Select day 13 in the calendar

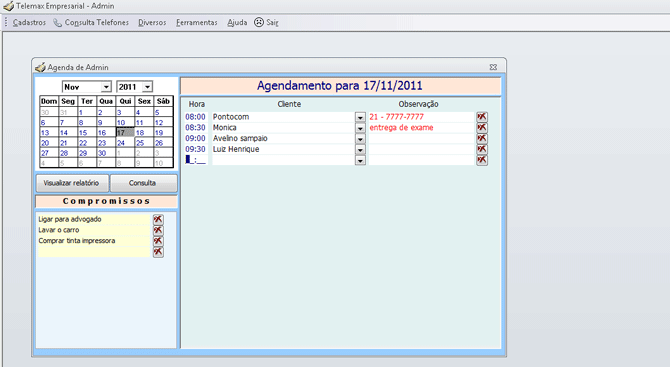pos(49,132)
